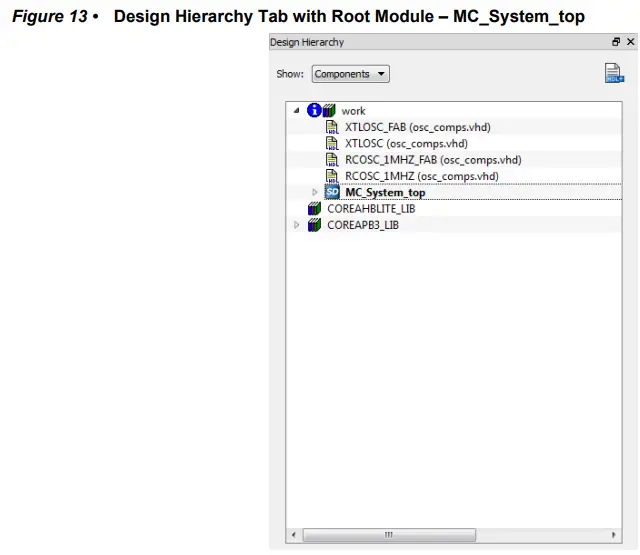Select RCOSC_1MHZ (osc_comps.vhd) entry
640x555 pixels.
(x=422, y=176)
